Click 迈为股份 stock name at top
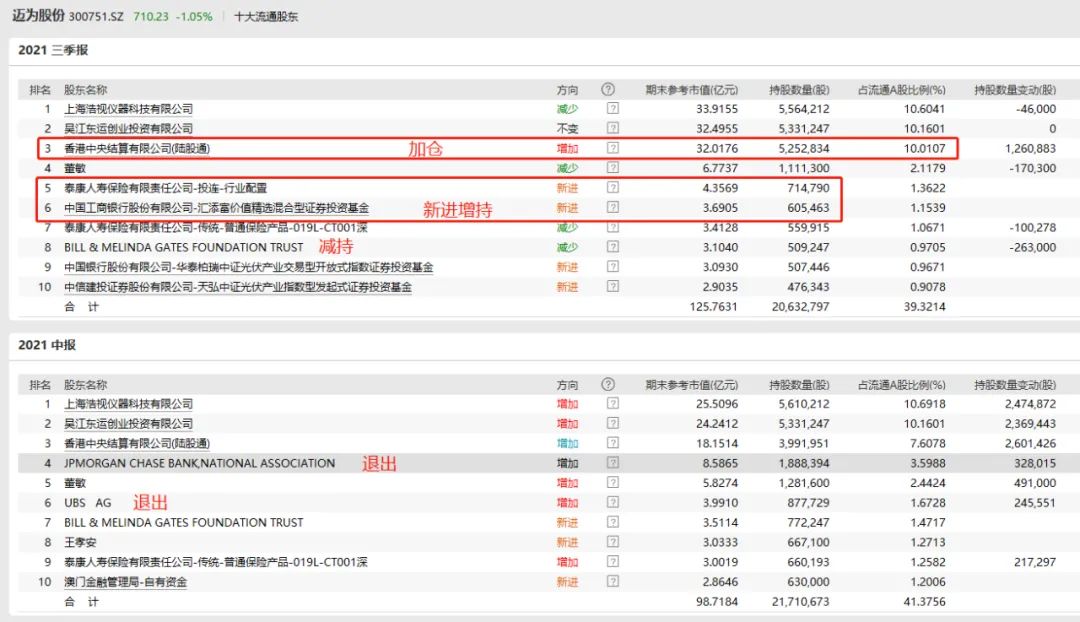This screenshot has height=622, width=1080. point(37,16)
